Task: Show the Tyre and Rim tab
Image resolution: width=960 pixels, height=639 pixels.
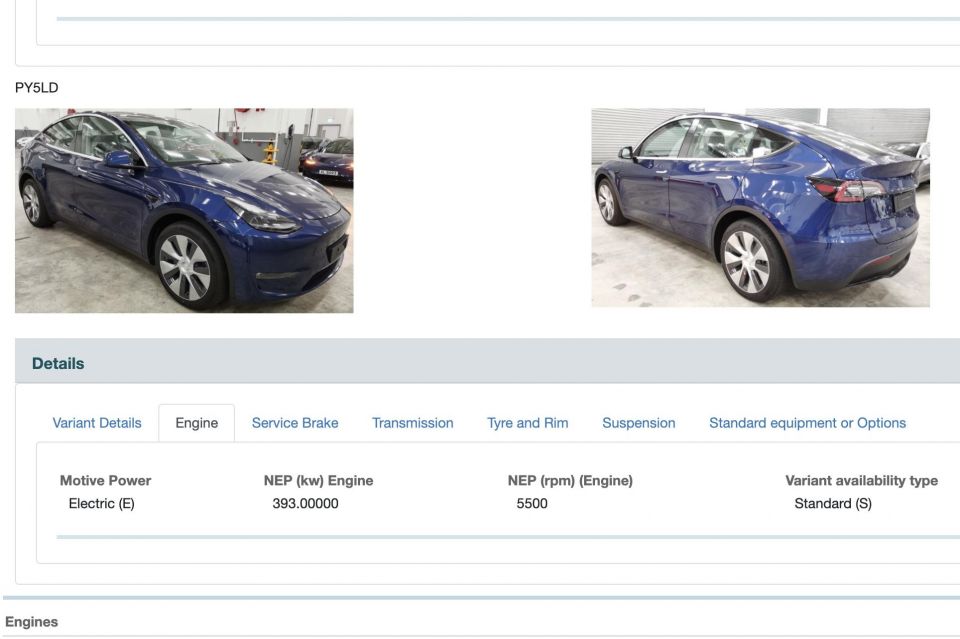Action: point(528,423)
